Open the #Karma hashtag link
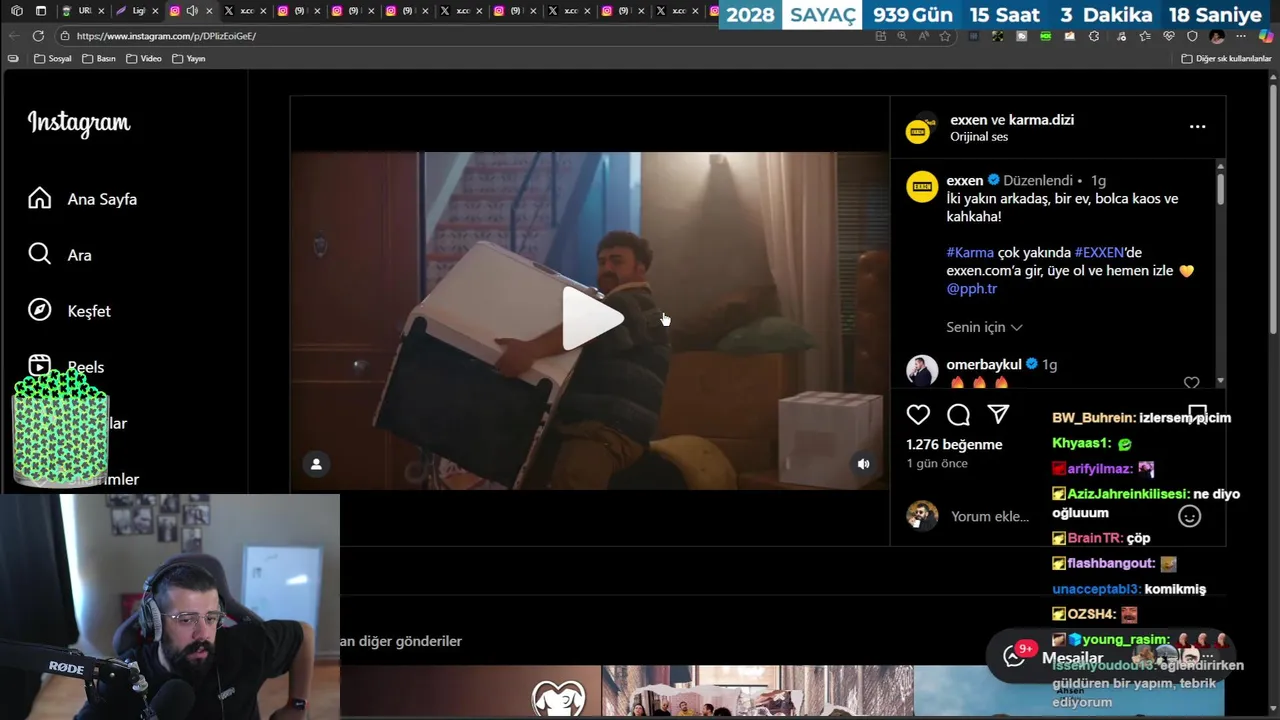Viewport: 1280px width, 720px height. pyautogui.click(x=970, y=252)
